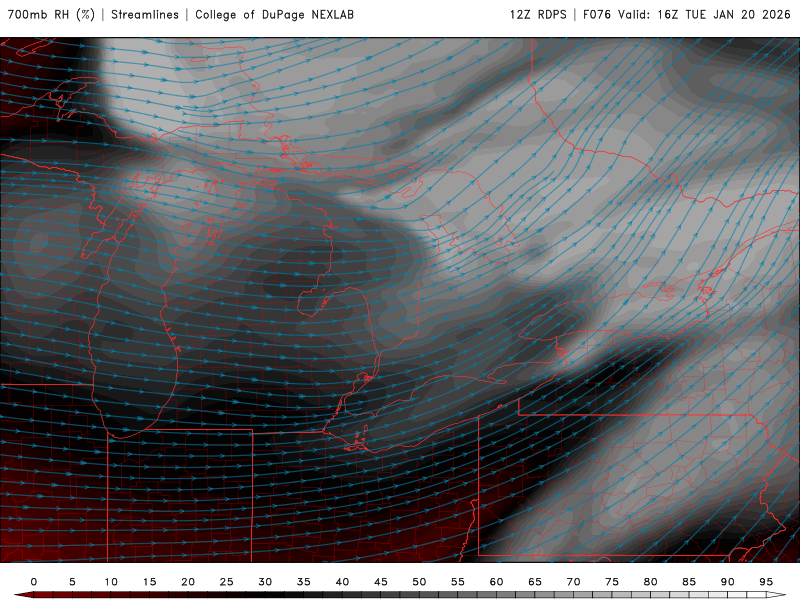Click the '12Z RDPS' model run label
The image size is (800, 600).
coord(538,15)
